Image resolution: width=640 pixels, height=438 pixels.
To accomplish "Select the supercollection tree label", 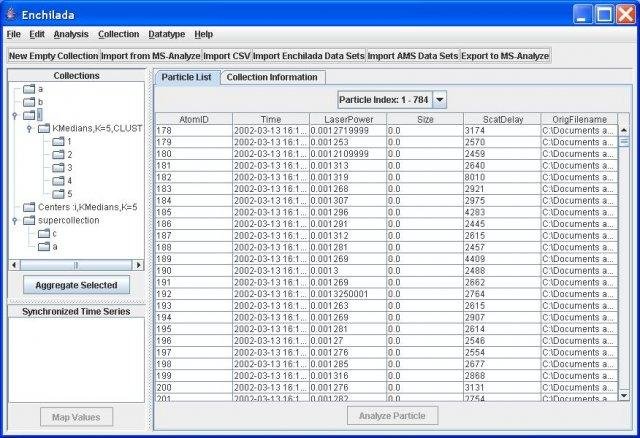I will pos(69,220).
